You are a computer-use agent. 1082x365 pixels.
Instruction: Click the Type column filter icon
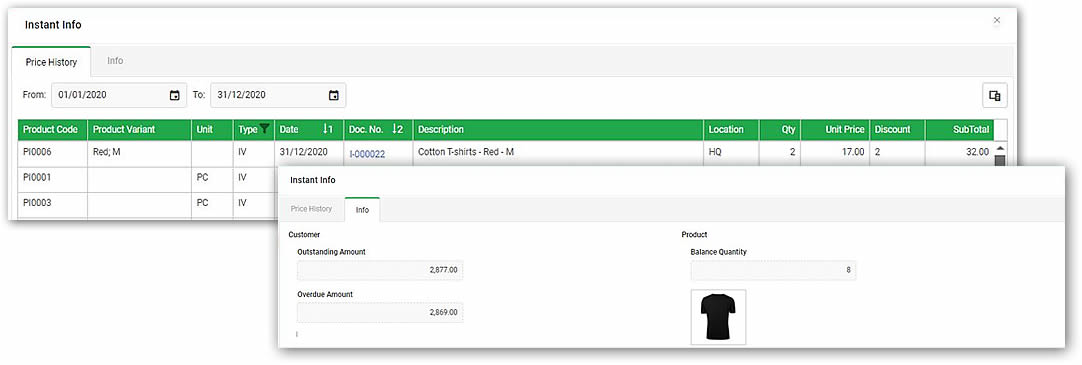tap(264, 129)
